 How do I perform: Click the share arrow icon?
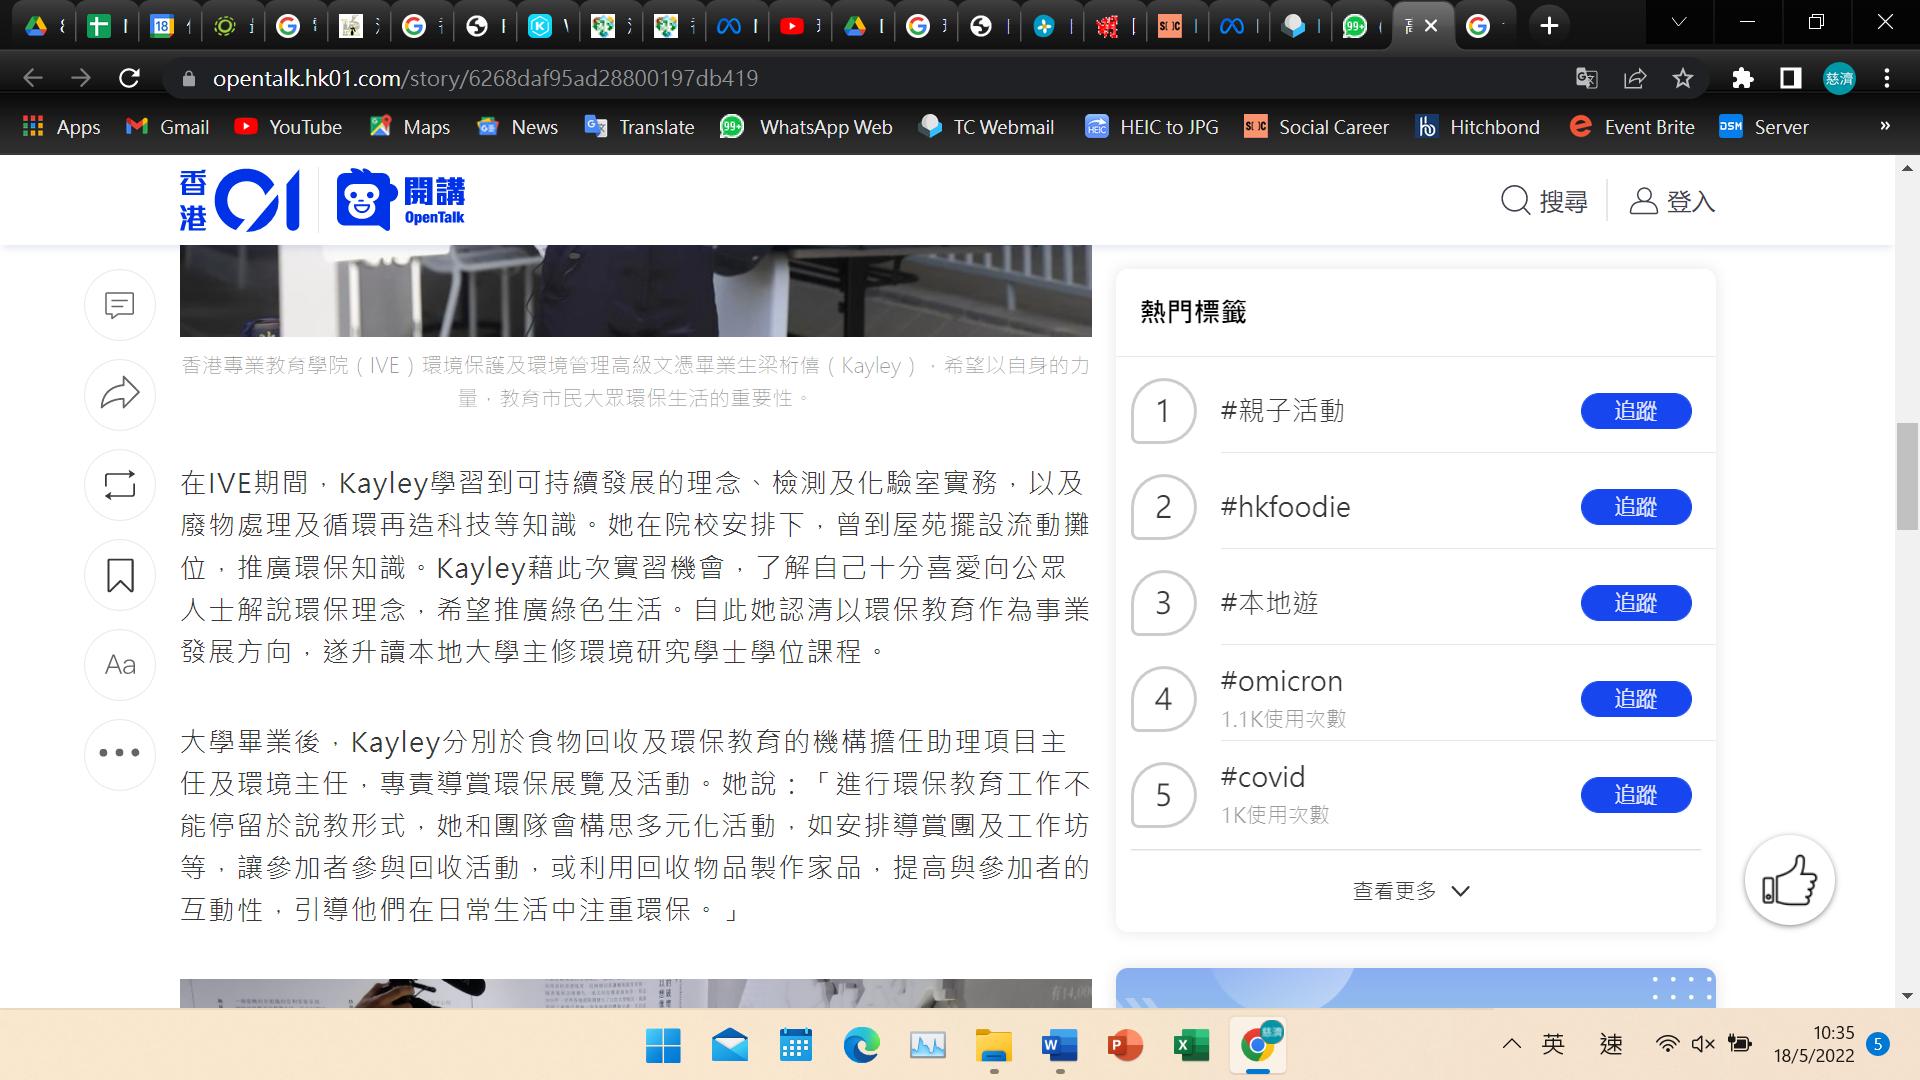pyautogui.click(x=120, y=394)
